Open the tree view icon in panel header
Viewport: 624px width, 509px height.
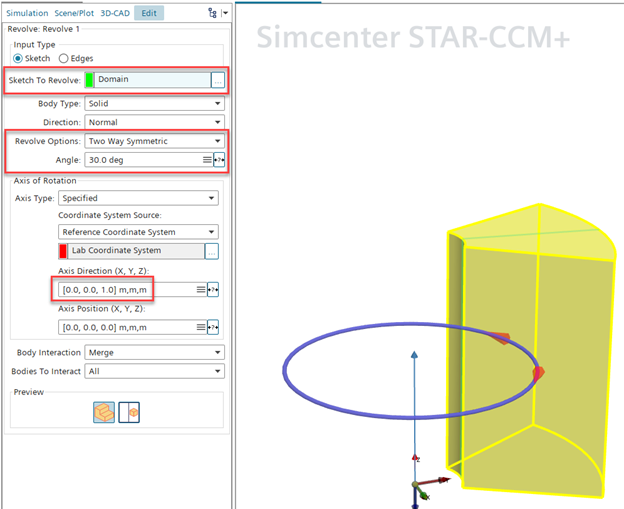coord(212,13)
